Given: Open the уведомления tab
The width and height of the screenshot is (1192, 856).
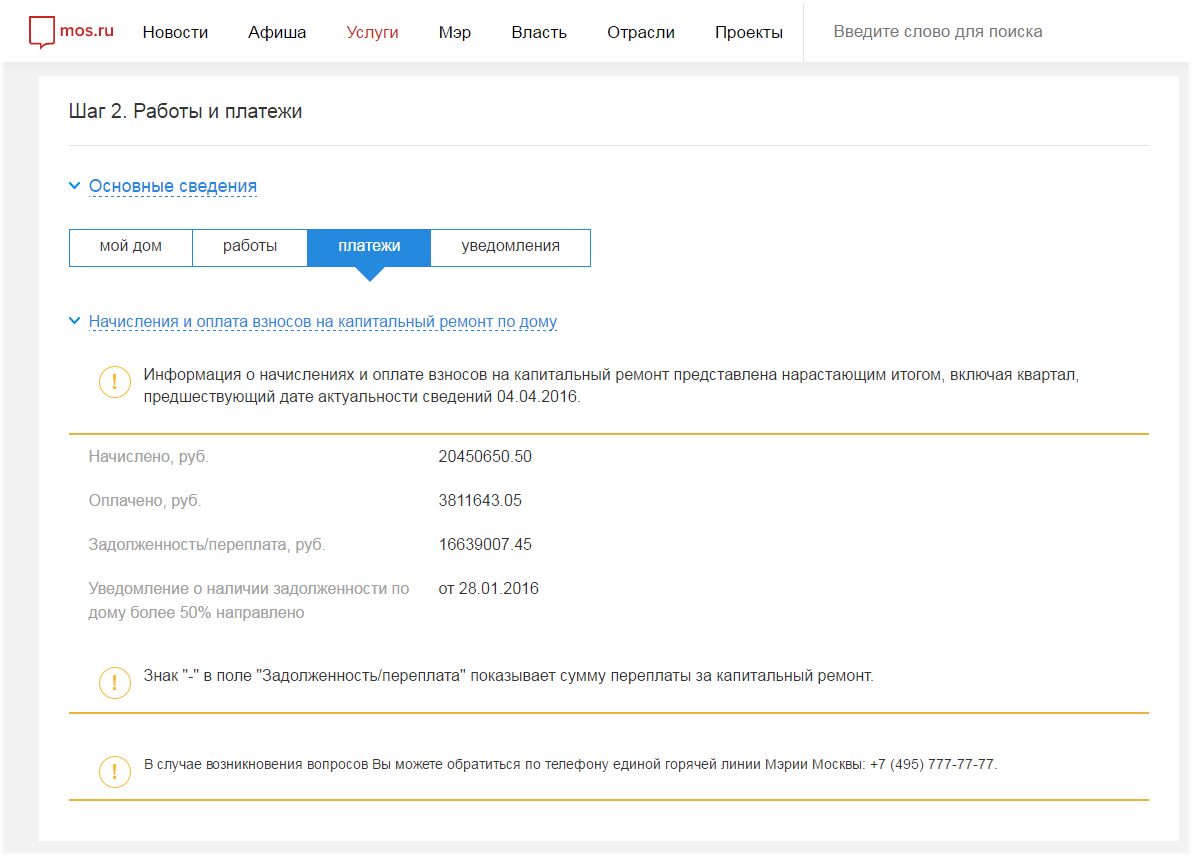Looking at the screenshot, I should (x=510, y=247).
